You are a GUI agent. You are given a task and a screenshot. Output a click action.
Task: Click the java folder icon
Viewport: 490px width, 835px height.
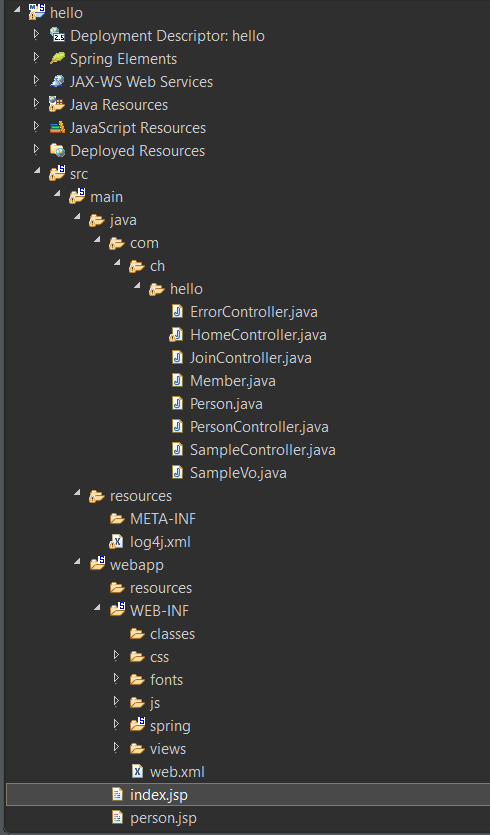96,219
